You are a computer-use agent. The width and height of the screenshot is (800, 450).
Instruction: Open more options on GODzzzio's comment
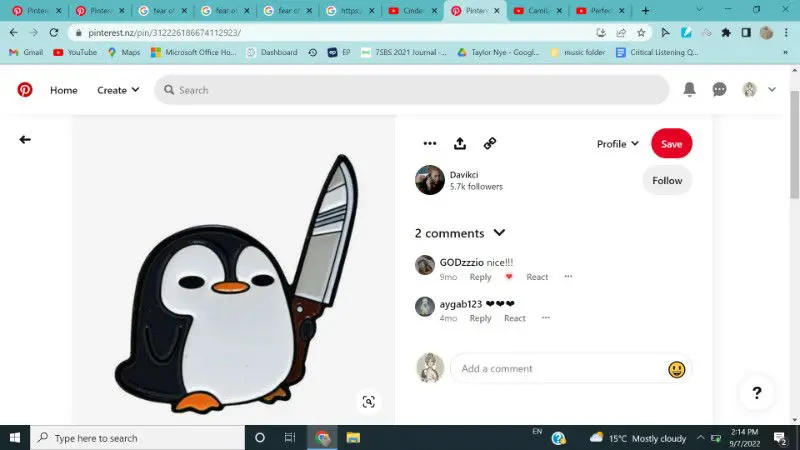tap(568, 277)
